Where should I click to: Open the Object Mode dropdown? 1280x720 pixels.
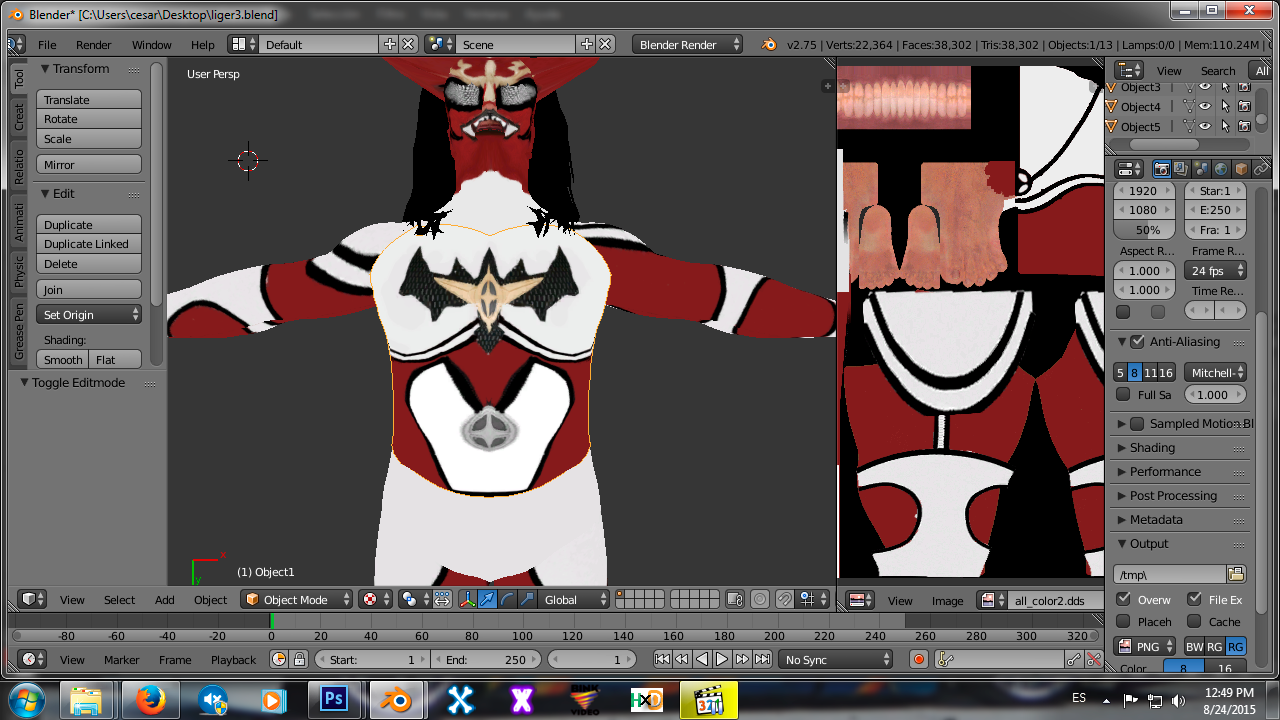[x=297, y=599]
